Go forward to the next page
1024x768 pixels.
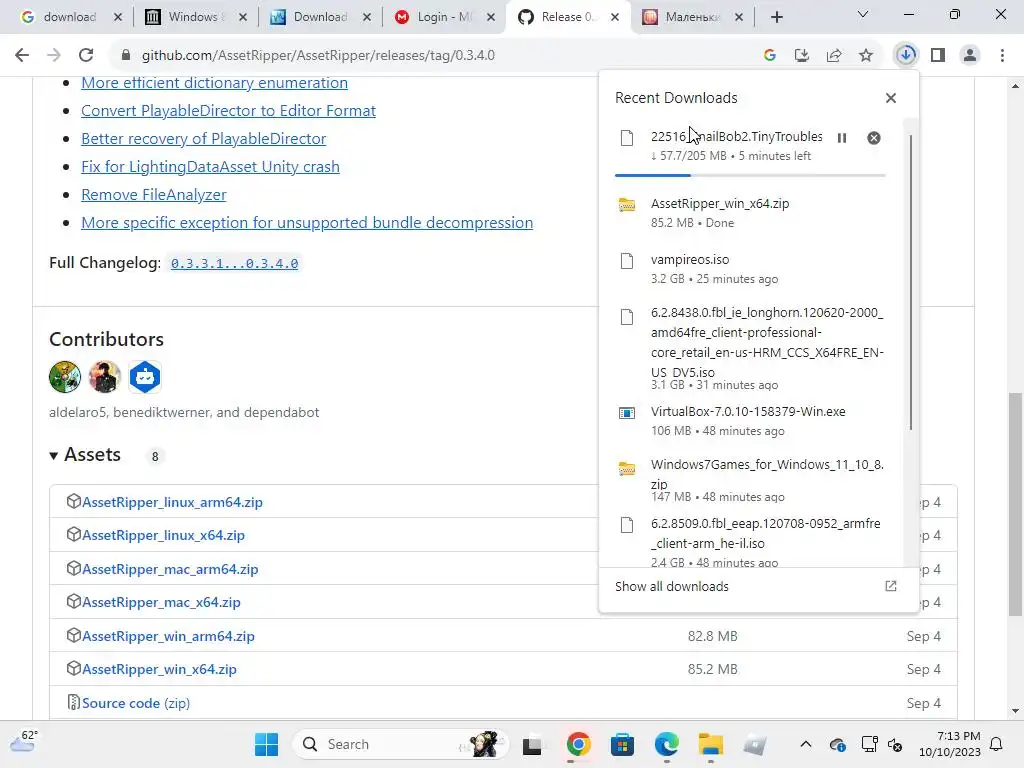54,55
